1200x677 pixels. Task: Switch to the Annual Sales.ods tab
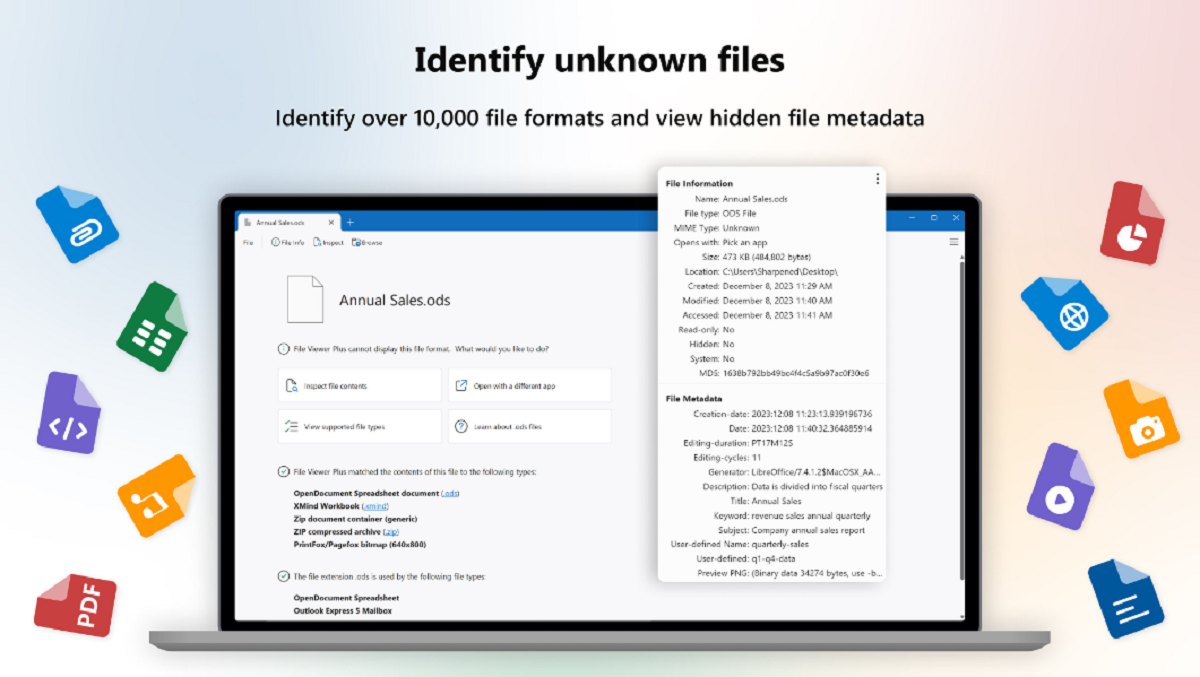[277, 223]
